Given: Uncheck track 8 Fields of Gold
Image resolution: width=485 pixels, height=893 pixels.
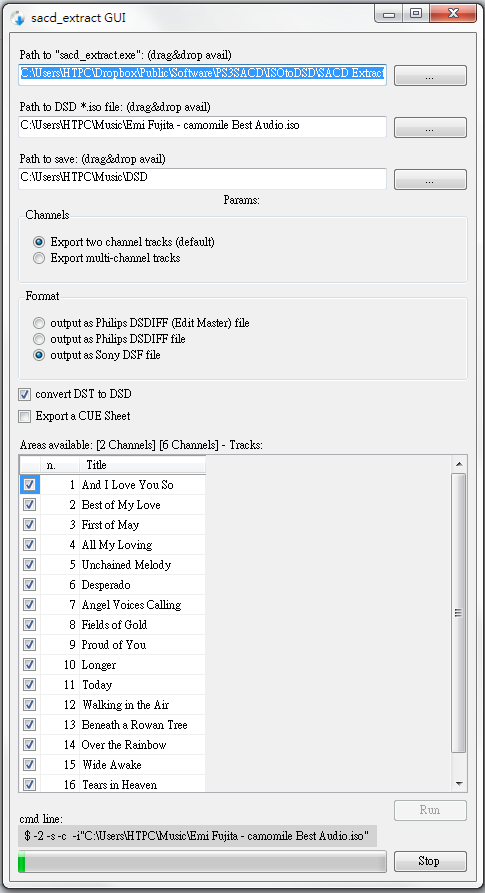Looking at the screenshot, I should click(30, 624).
